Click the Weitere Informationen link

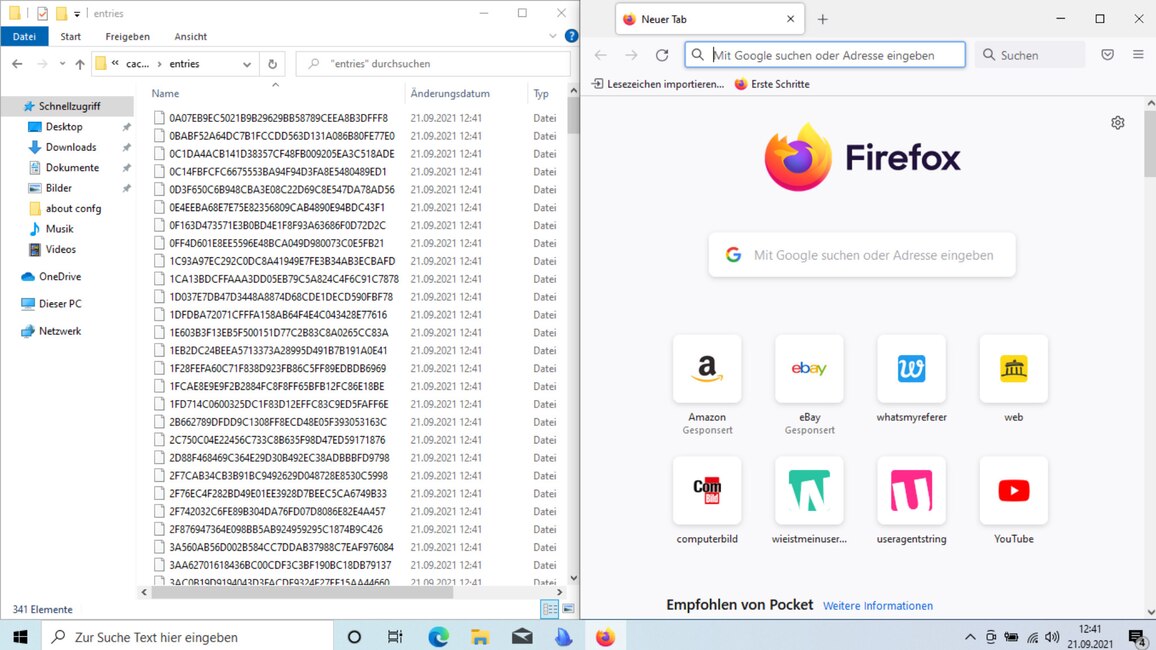click(x=878, y=605)
